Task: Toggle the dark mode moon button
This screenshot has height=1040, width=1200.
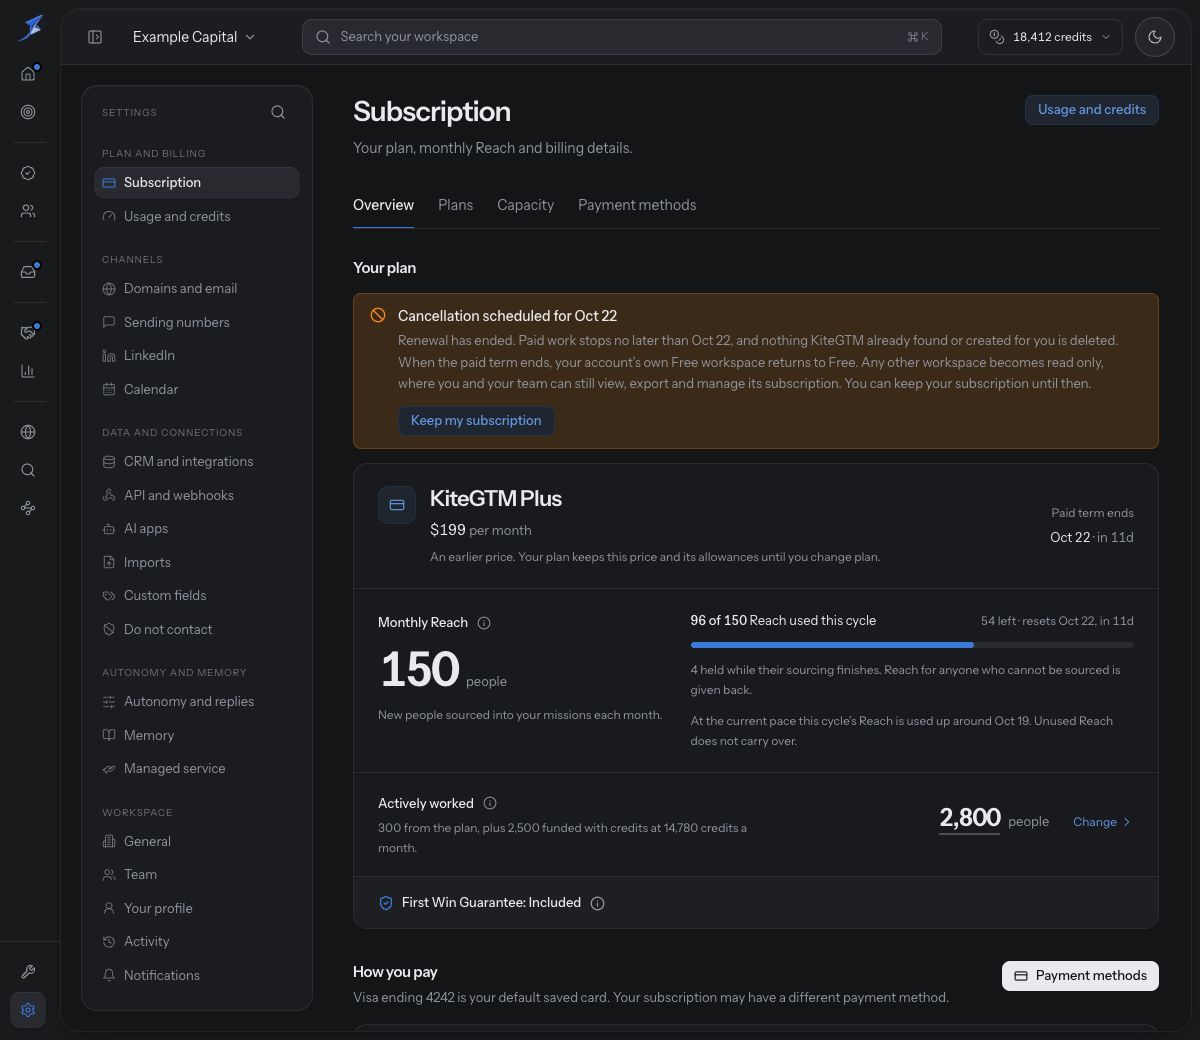Action: (1155, 37)
